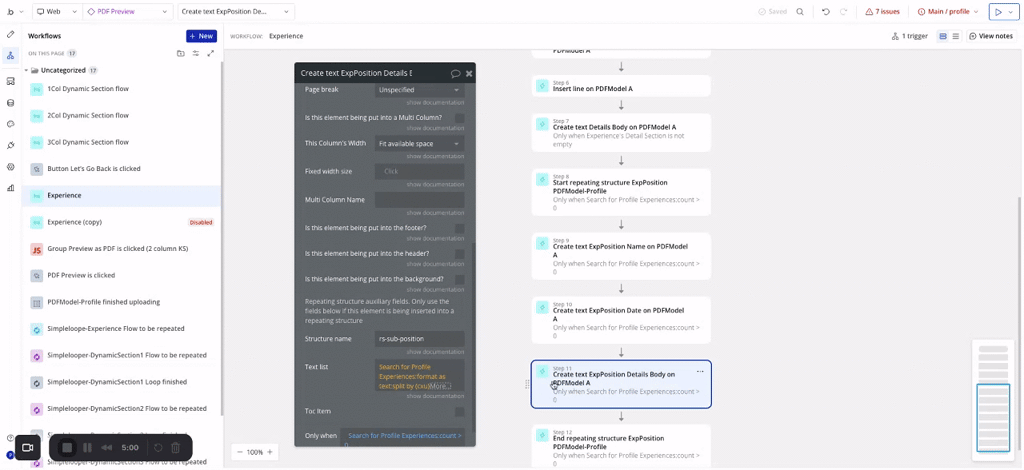Check the 'put into a Multi Column' checkbox
The width and height of the screenshot is (1024, 470).
coord(460,118)
